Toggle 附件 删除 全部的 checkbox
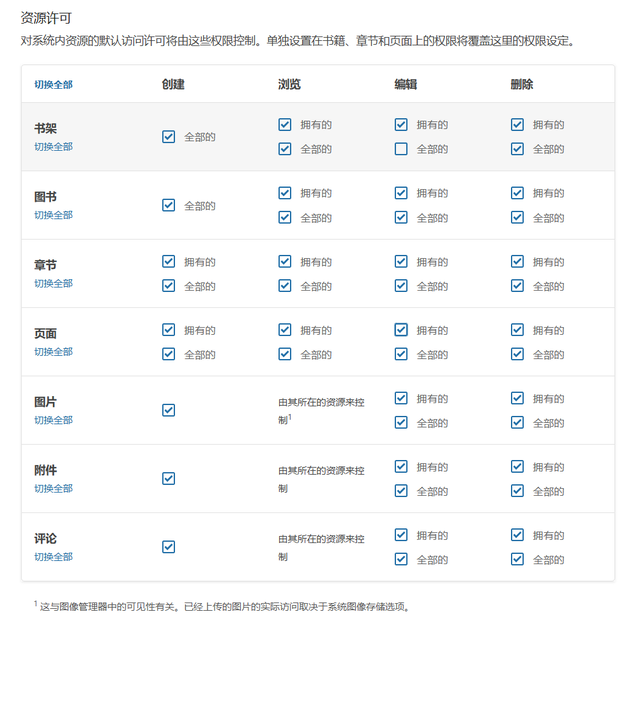Viewport: 640px width, 713px height. click(517, 491)
